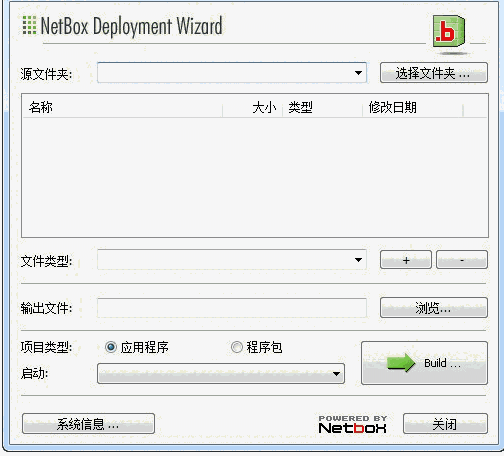Viewport: 504px width, 456px height.
Task: Click the 输出文件 input field
Action: tap(232, 308)
